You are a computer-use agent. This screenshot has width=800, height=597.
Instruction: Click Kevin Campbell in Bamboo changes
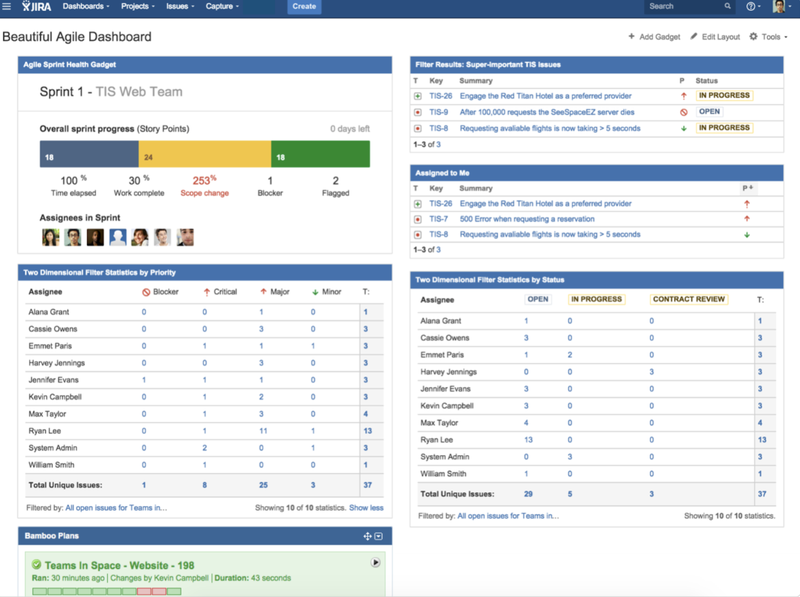181,578
